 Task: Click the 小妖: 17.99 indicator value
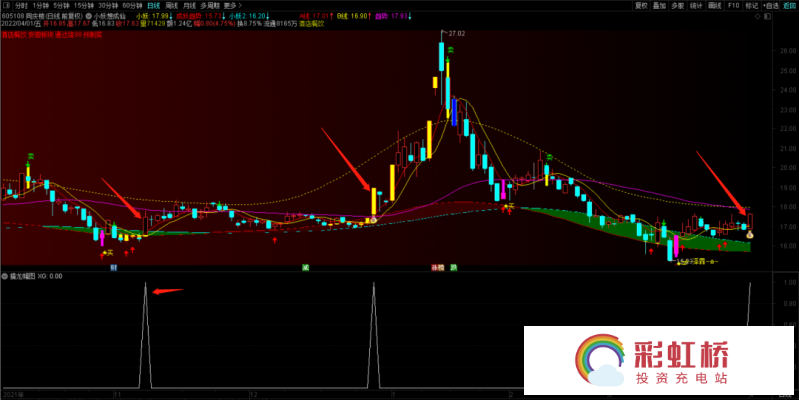pyautogui.click(x=154, y=16)
